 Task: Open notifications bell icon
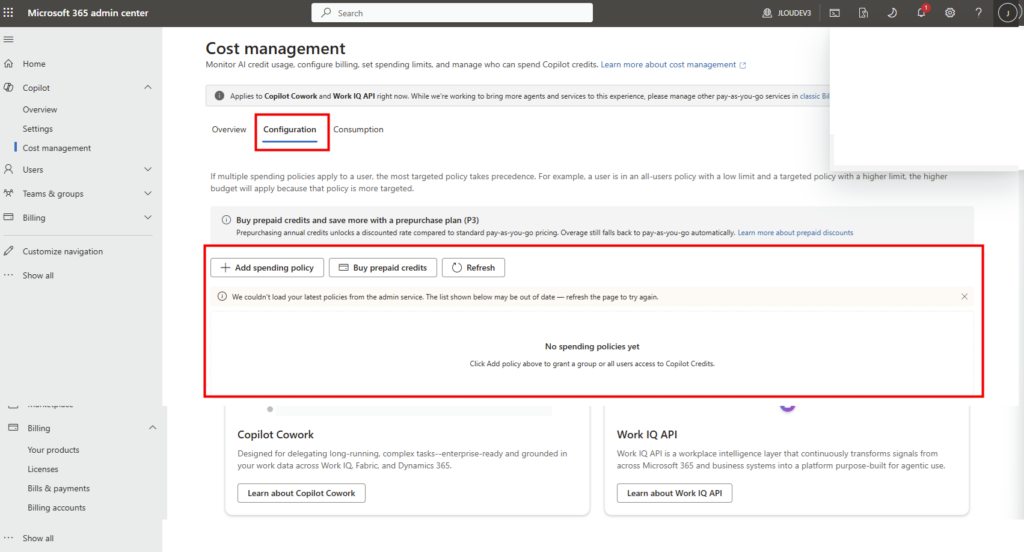tap(921, 12)
